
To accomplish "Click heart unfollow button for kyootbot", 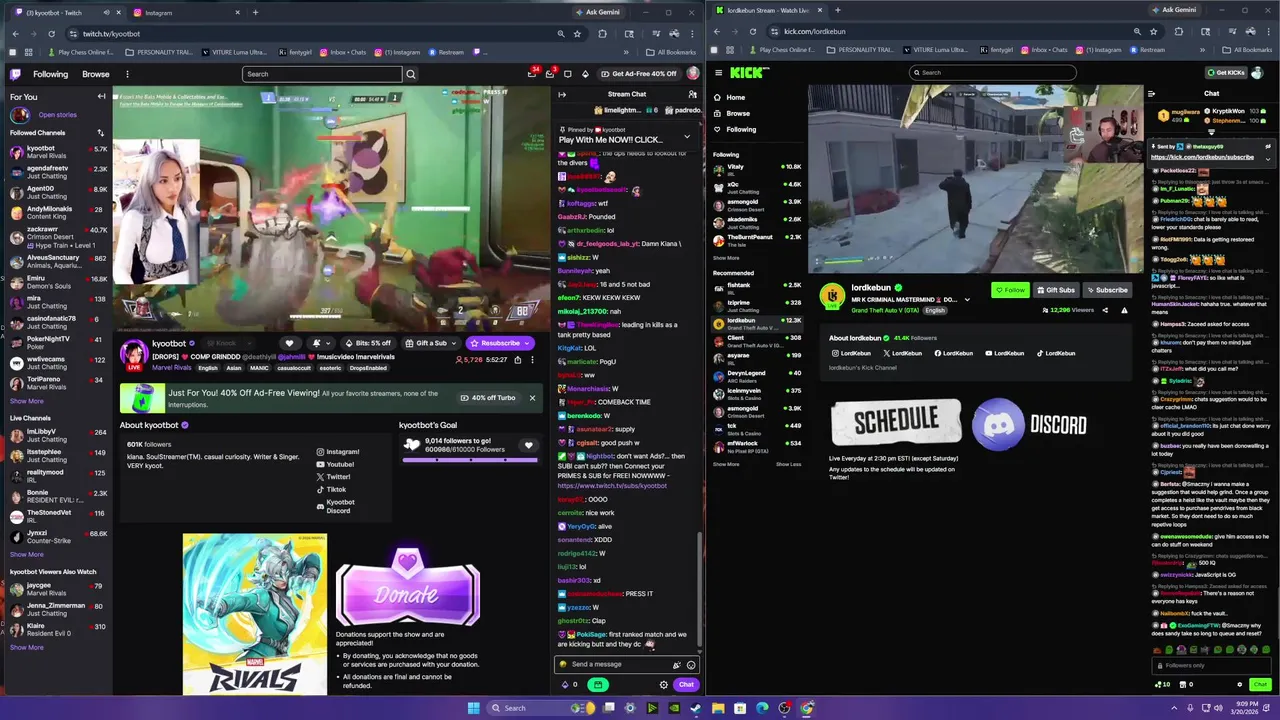I will pyautogui.click(x=289, y=343).
